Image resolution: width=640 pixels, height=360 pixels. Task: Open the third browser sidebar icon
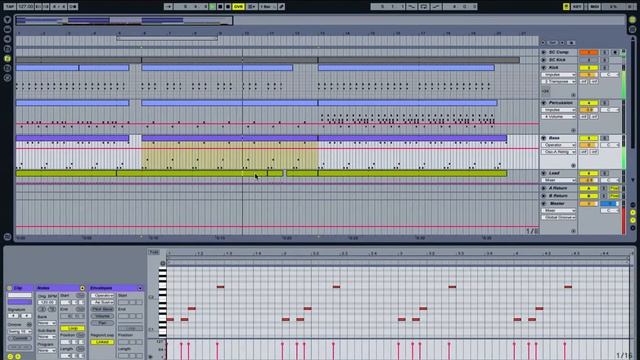[7, 39]
